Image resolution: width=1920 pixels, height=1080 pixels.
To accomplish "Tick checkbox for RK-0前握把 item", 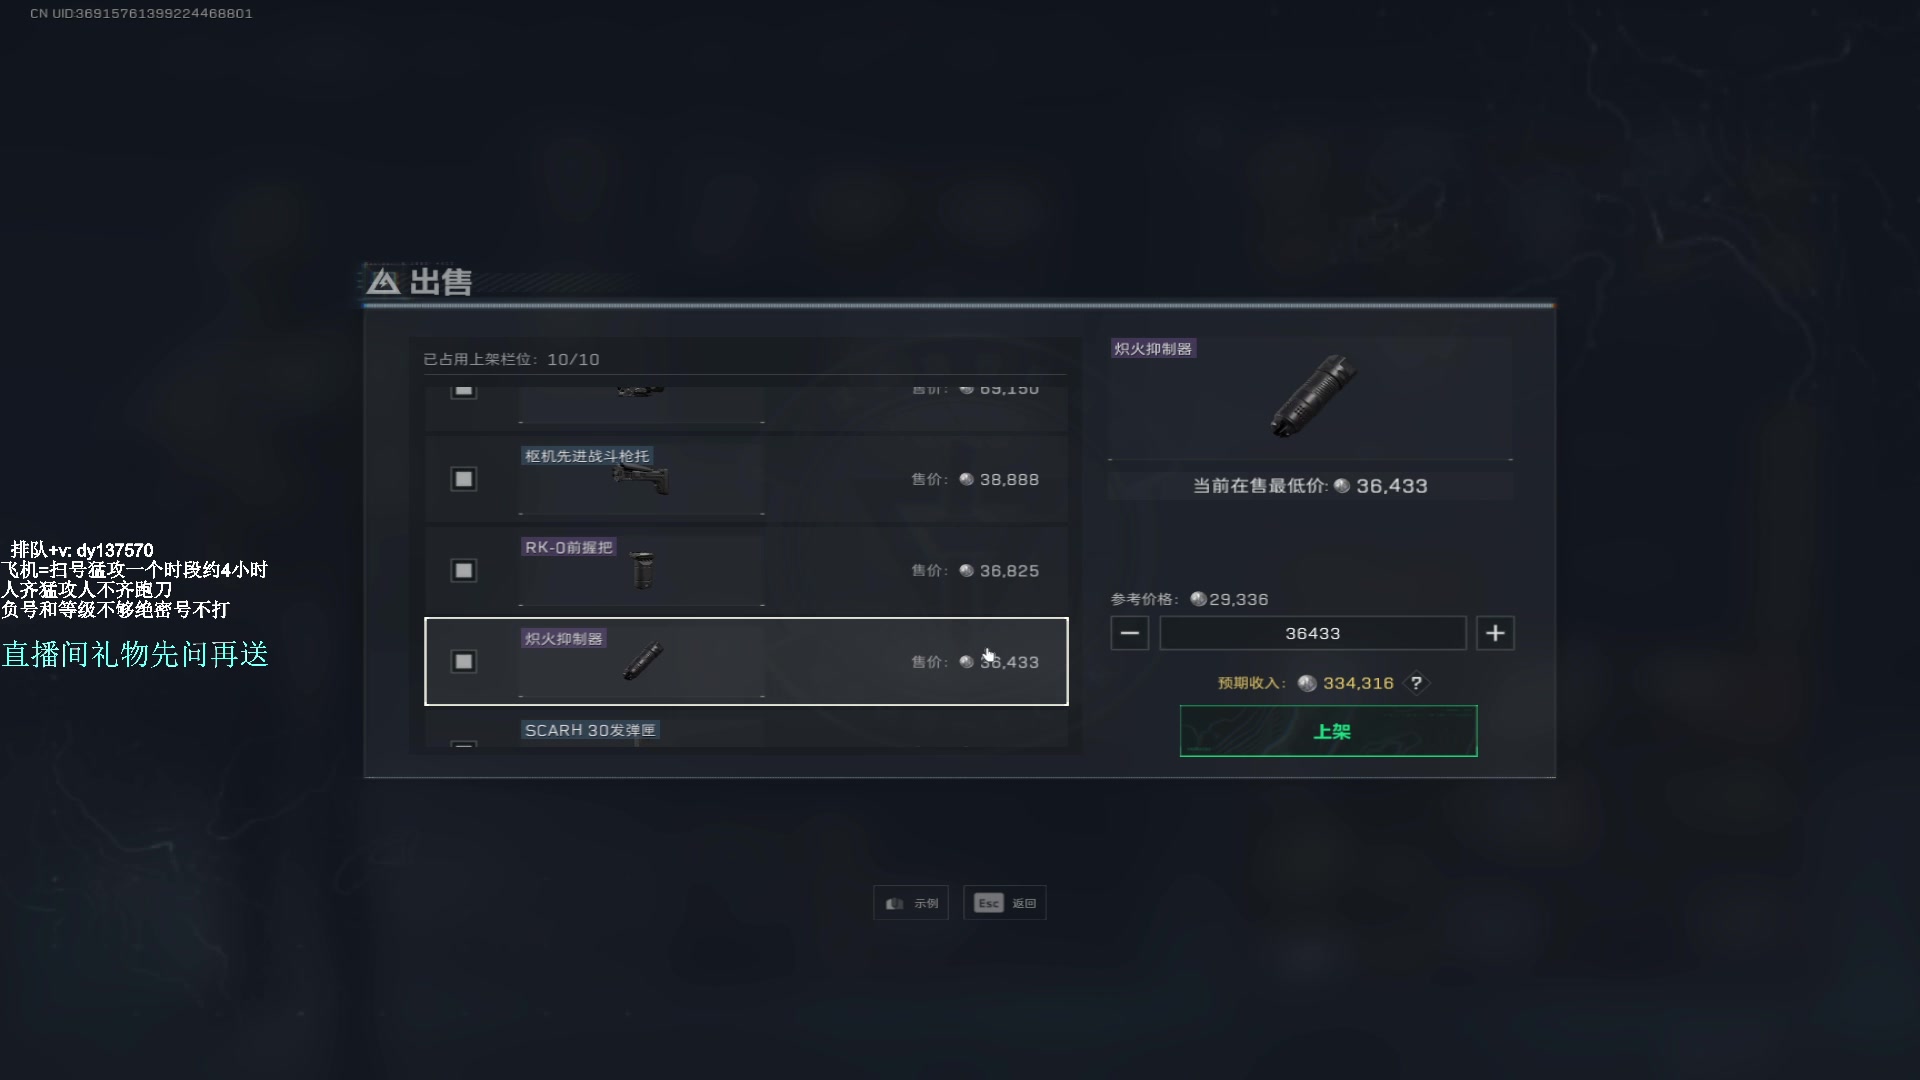I will coord(463,570).
